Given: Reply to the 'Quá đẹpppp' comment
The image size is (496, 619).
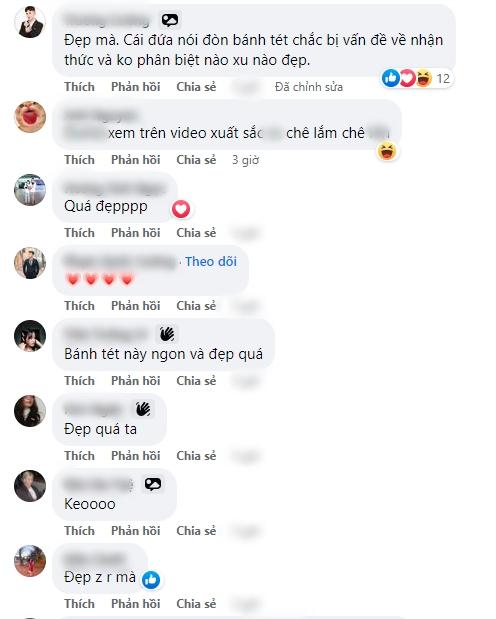Looking at the screenshot, I should tap(135, 233).
